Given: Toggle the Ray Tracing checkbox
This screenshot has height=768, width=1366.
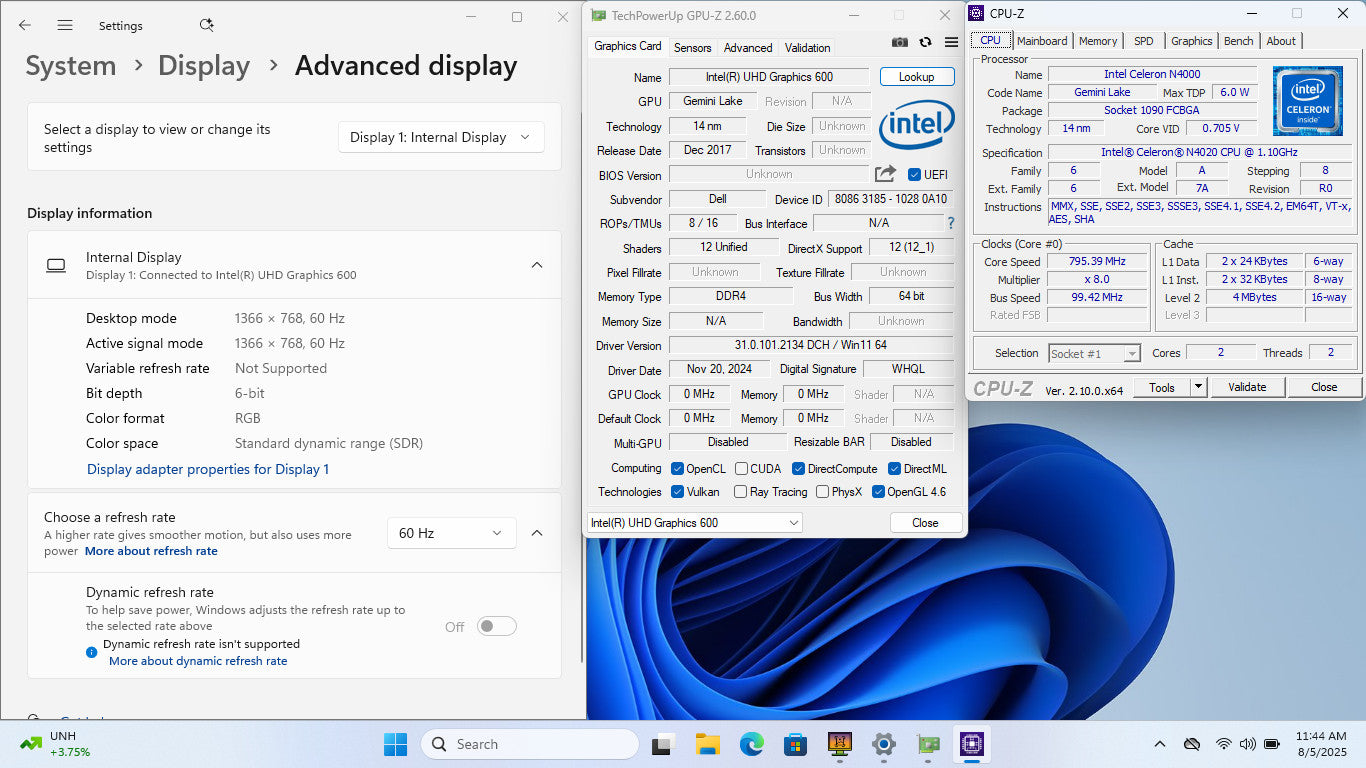Looking at the screenshot, I should (x=740, y=492).
